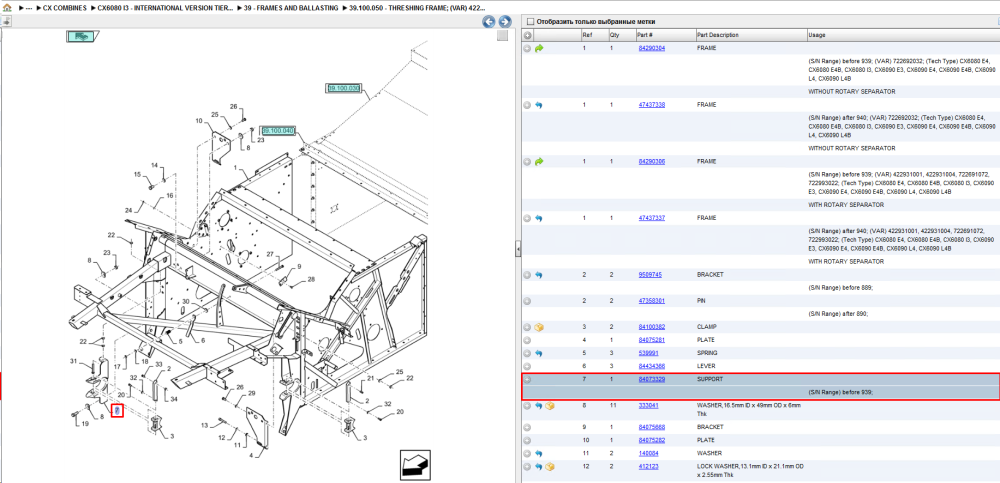Click the blue arrow icon for part 333041
This screenshot has height=483, width=1000.
click(539, 406)
